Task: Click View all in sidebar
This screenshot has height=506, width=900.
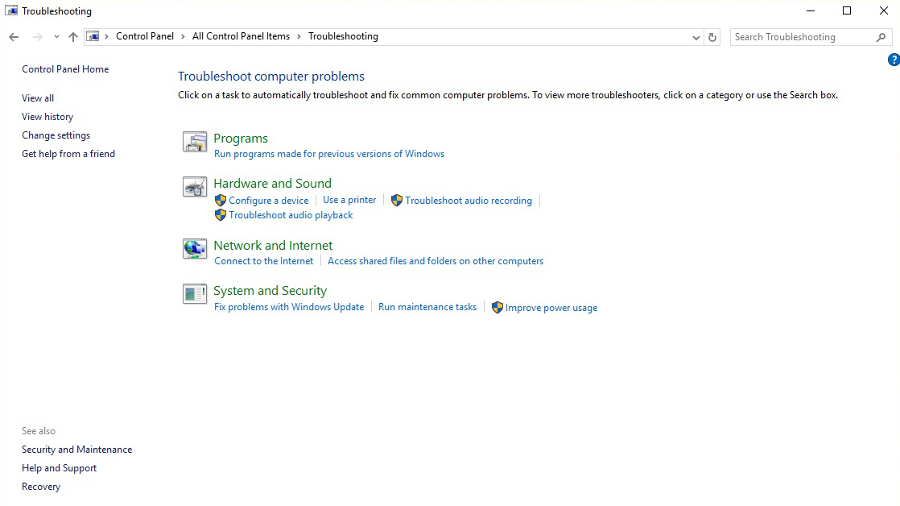Action: pyautogui.click(x=38, y=98)
